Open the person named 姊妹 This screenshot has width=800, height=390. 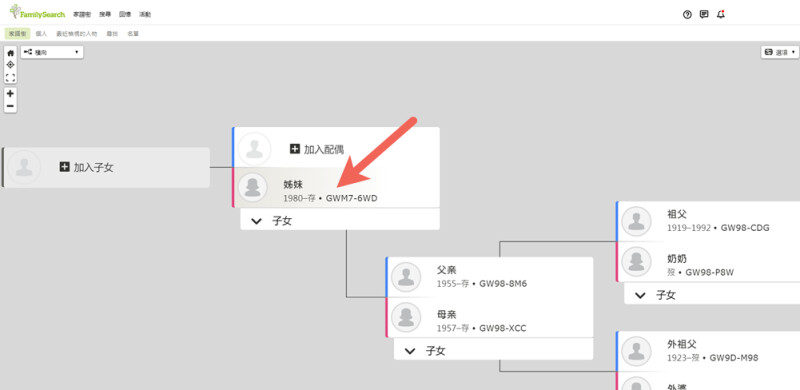coord(293,185)
